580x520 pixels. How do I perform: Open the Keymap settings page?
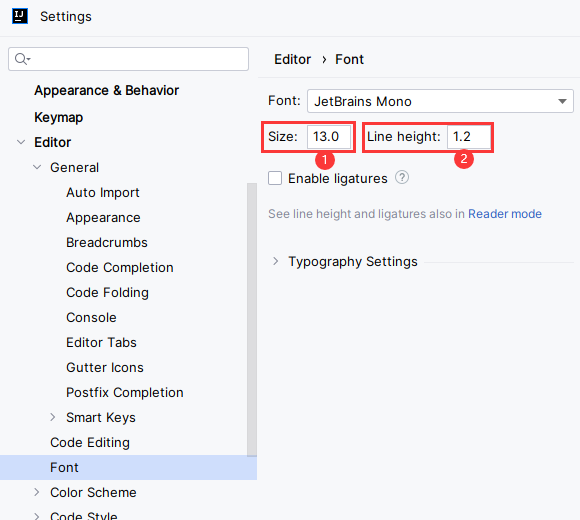(58, 117)
